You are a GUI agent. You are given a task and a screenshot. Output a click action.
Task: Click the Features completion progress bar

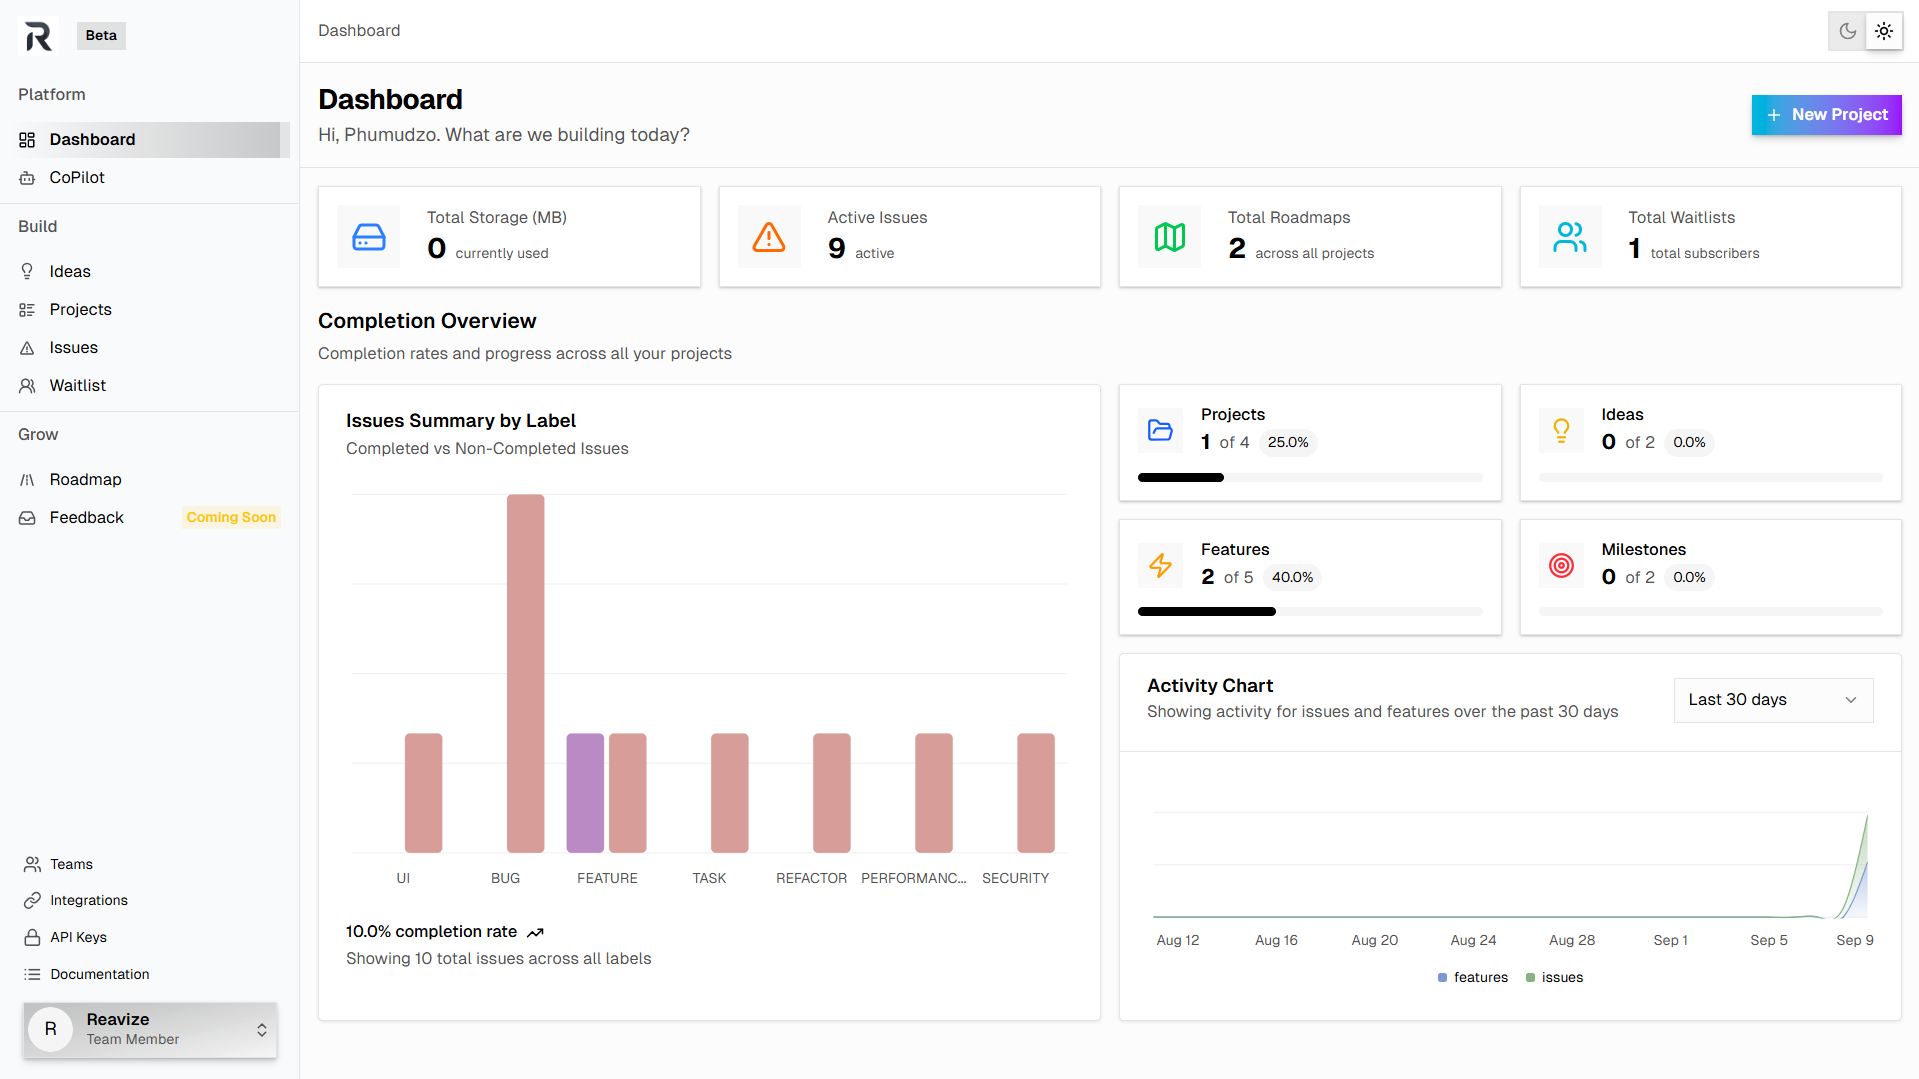1310,611
